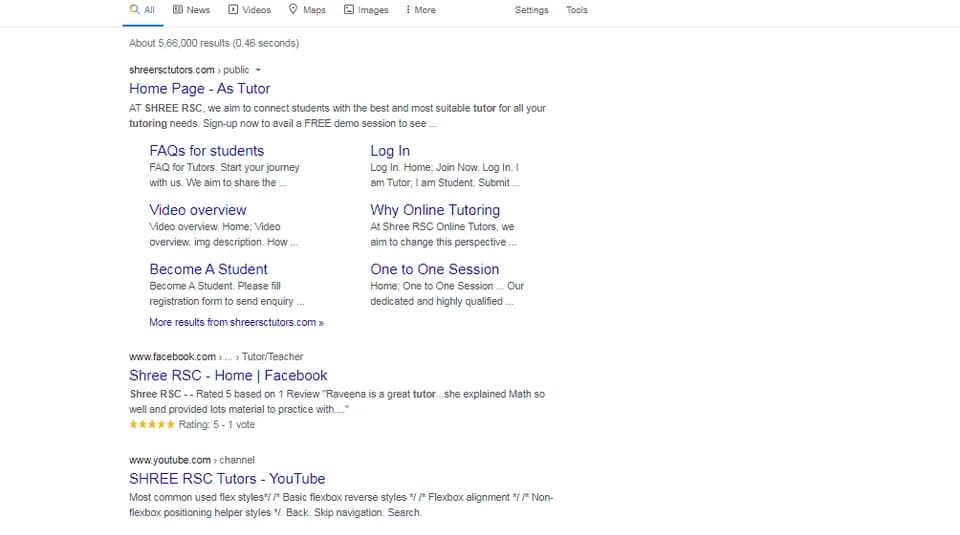Open the Video overview sitelink
Screen dimensions: 960x535
tap(197, 210)
